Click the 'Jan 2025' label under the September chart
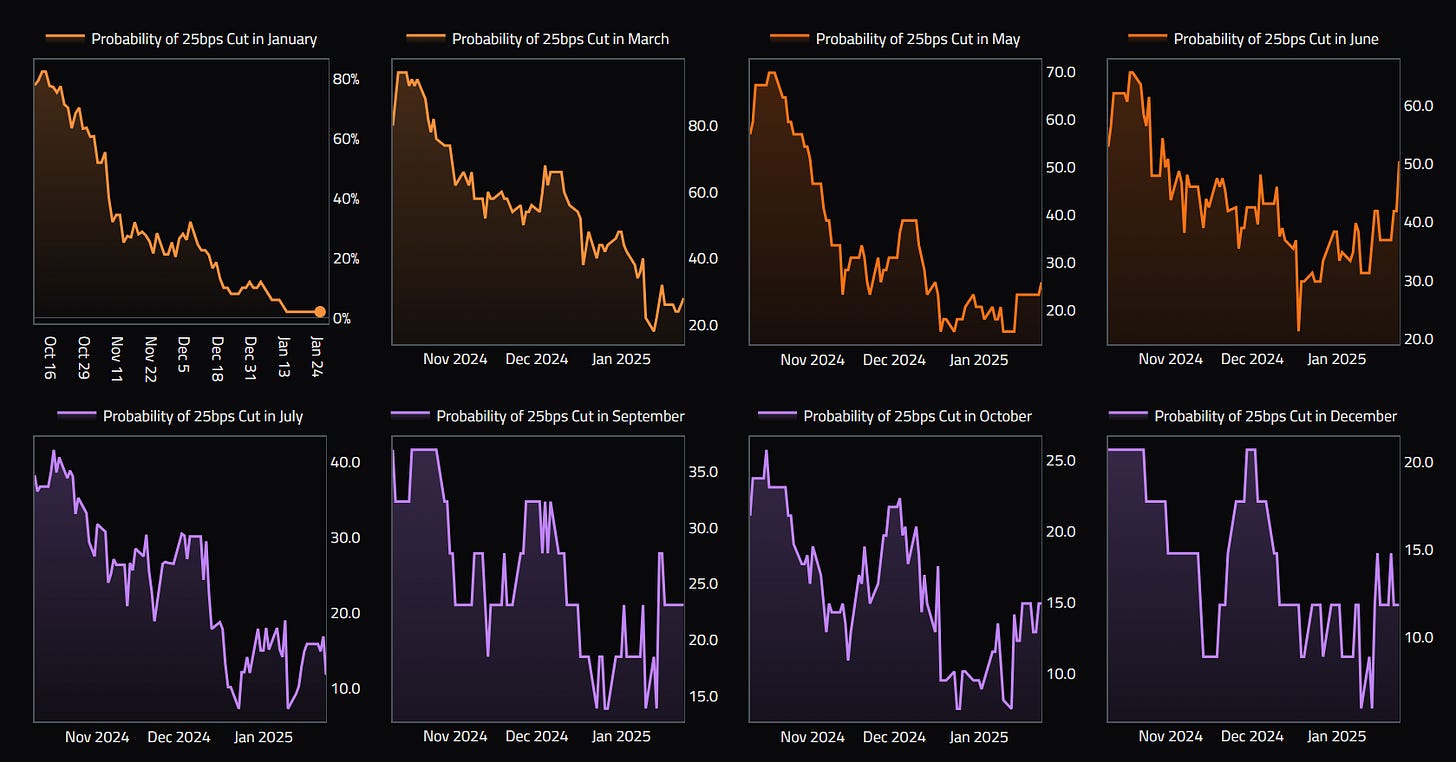1456x762 pixels. [x=620, y=737]
